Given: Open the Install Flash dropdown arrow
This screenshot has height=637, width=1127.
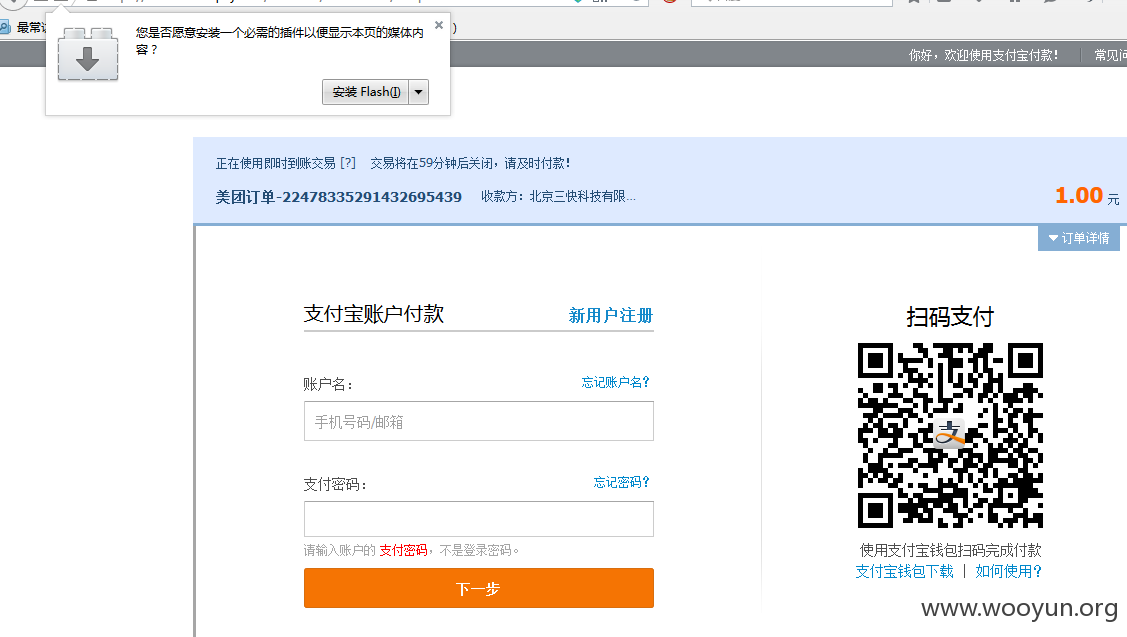Looking at the screenshot, I should 418,92.
